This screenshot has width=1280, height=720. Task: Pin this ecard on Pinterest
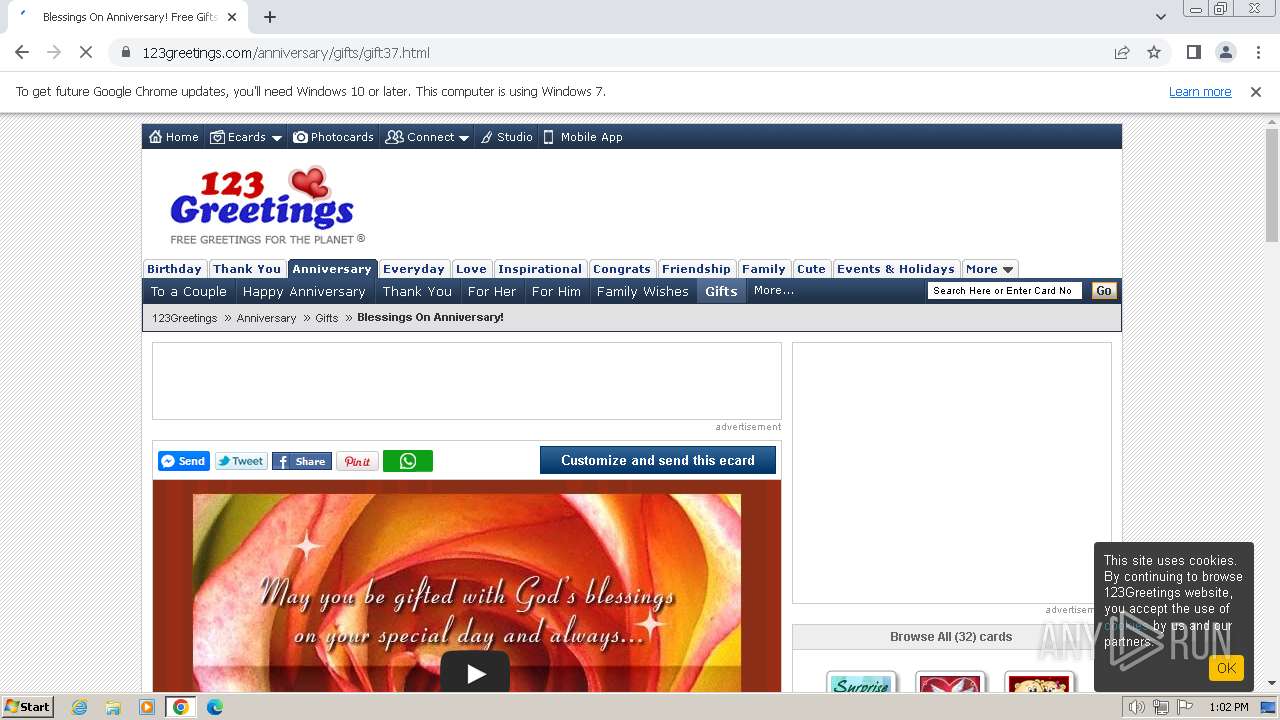pyautogui.click(x=357, y=461)
